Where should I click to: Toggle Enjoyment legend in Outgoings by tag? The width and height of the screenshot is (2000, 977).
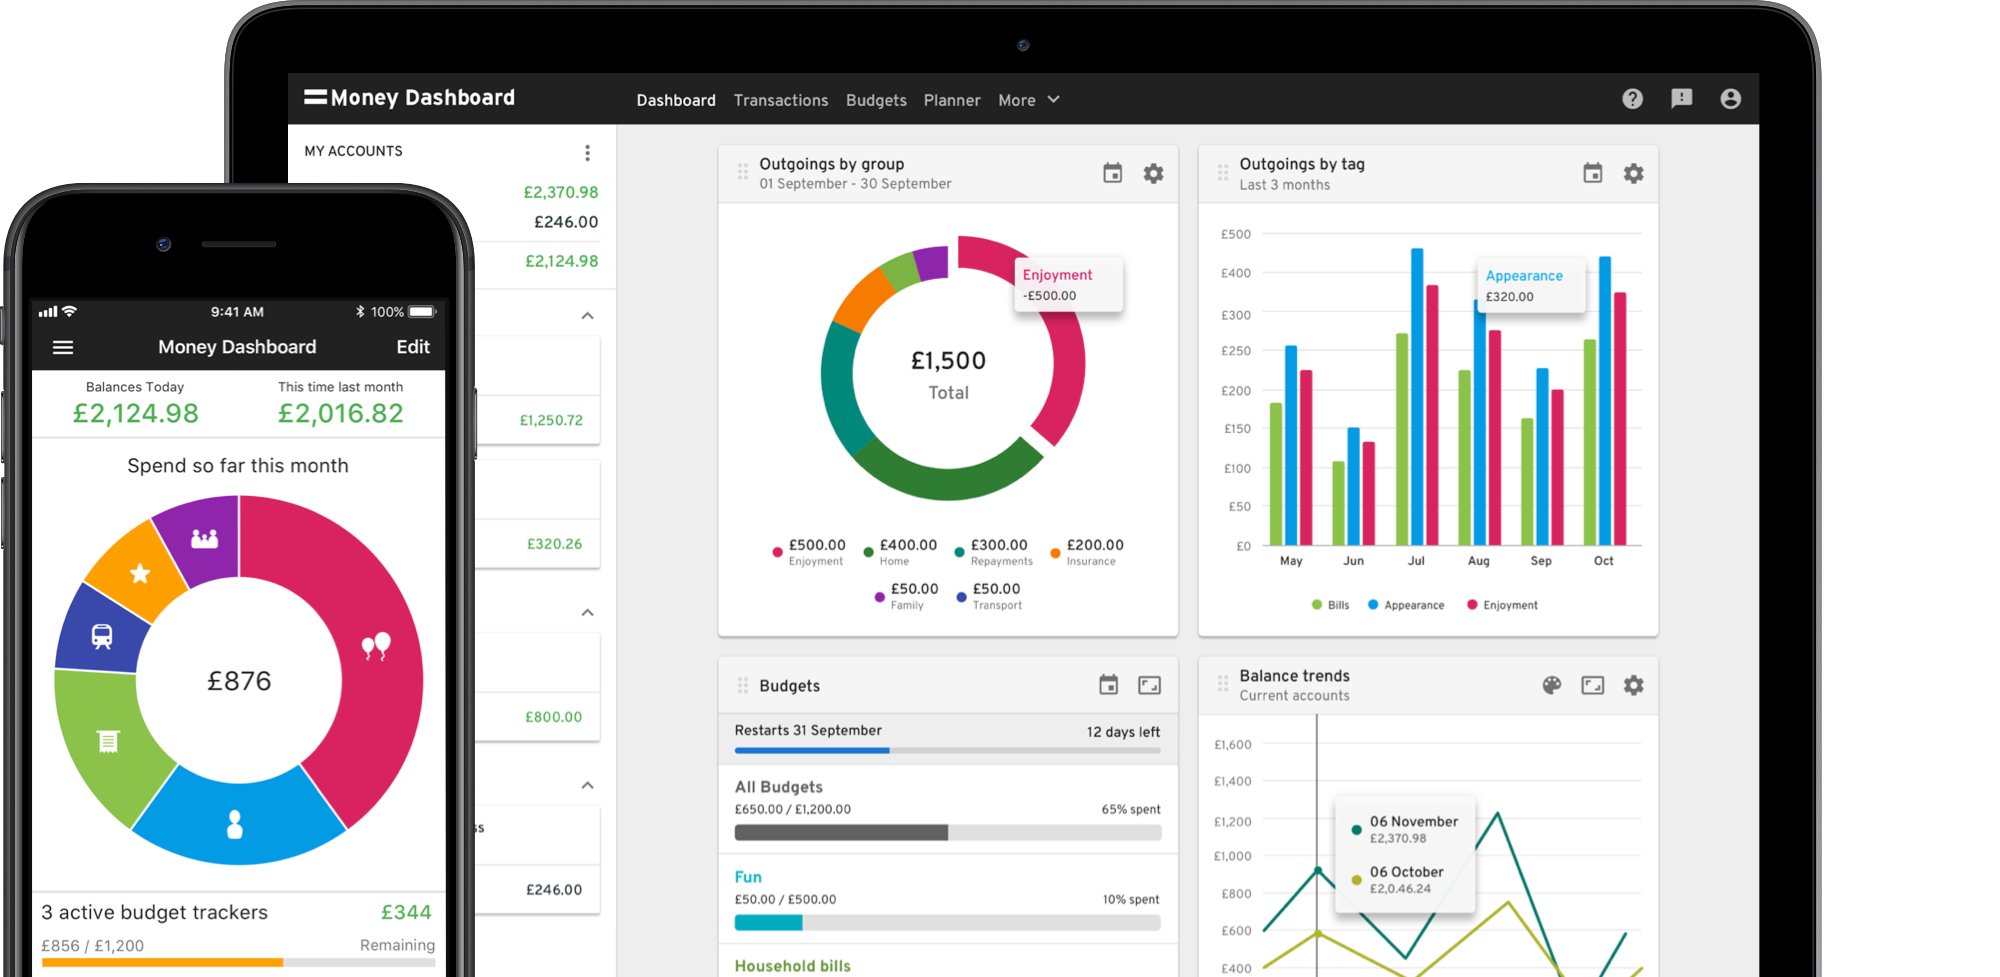(x=1502, y=605)
